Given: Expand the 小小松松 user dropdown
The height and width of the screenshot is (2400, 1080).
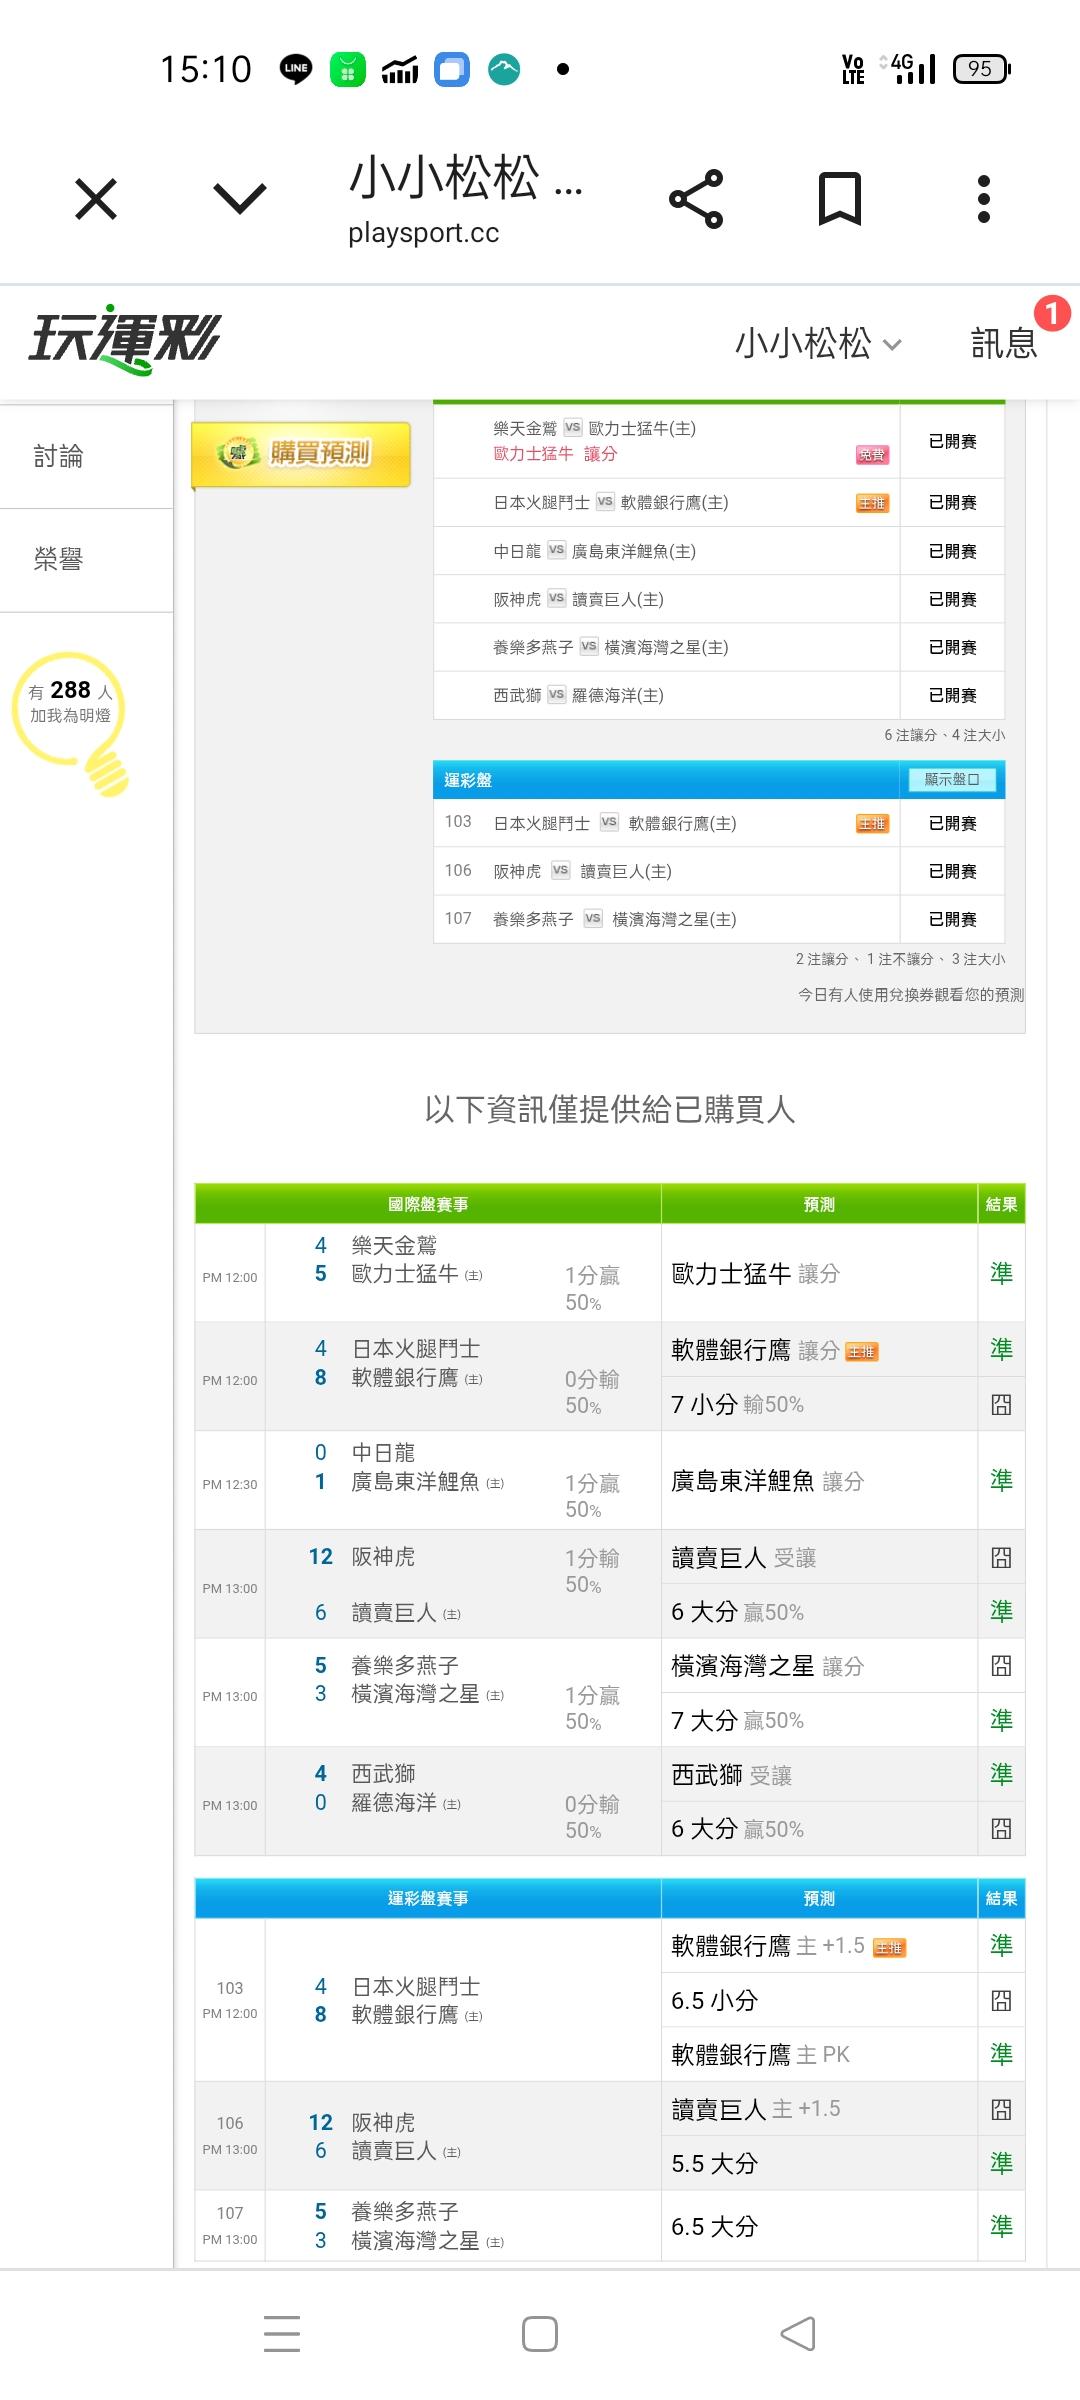Looking at the screenshot, I should tap(818, 344).
